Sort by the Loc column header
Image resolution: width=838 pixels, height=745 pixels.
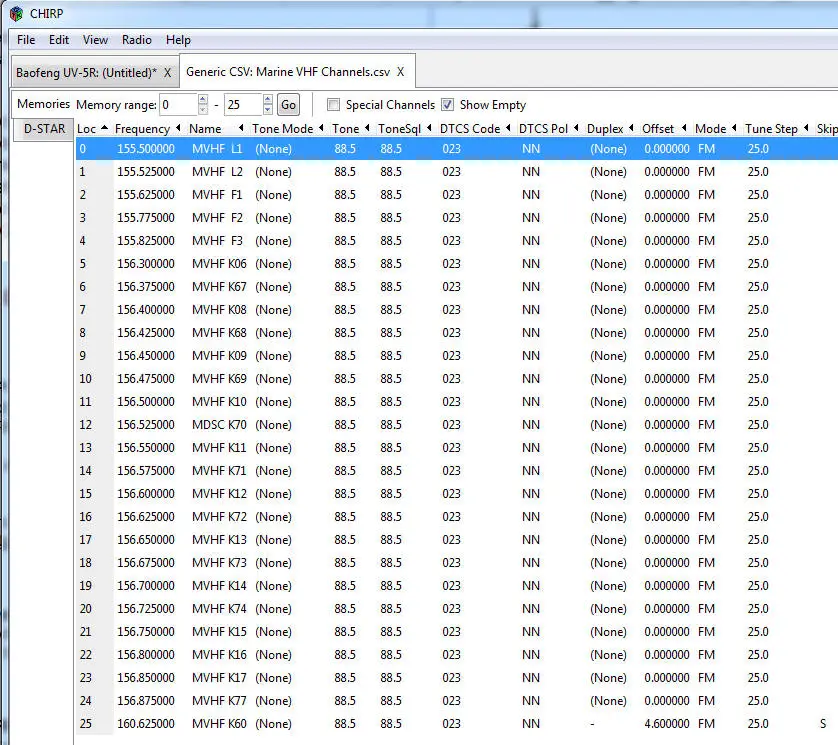(92, 129)
